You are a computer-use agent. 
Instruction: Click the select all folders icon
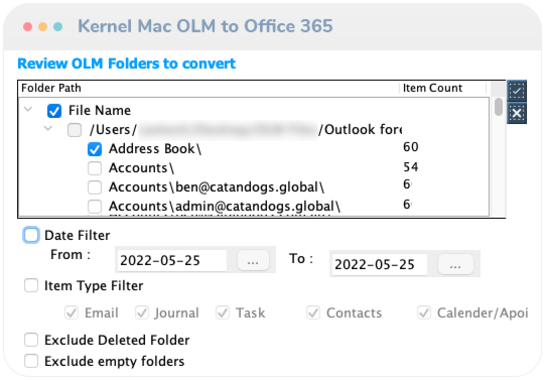point(517,91)
